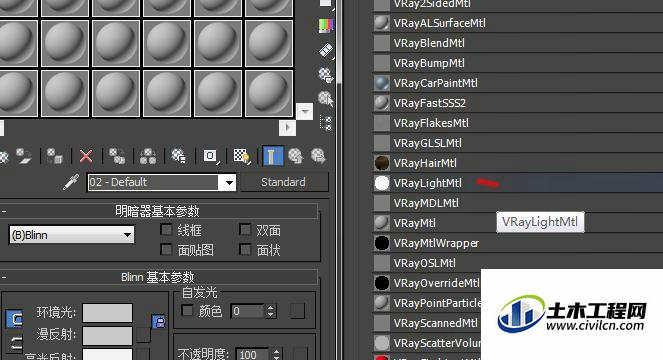Screen dimensions: 663x360
Task: Click 不透明度 opacity map button
Action: (300, 355)
